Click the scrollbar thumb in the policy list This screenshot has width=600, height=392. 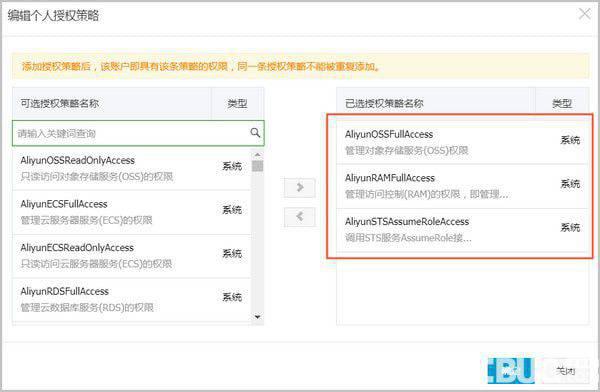[x=258, y=166]
